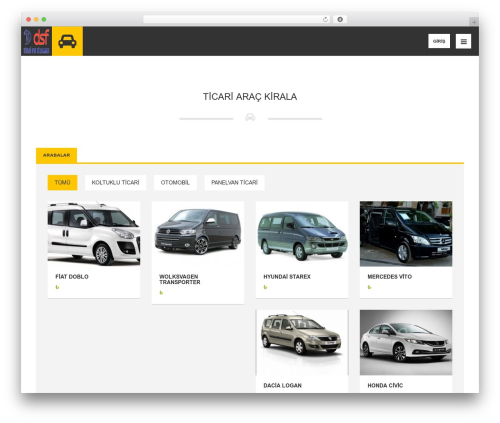The height and width of the screenshot is (423, 500).
Task: Filter by Panelvan Ticari category
Action: click(234, 182)
